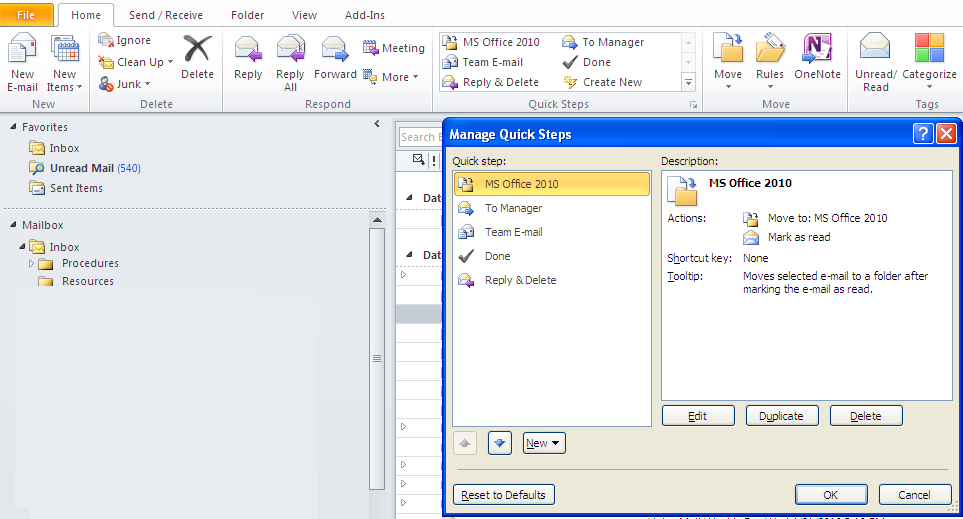
Task: Click the dialog Help question mark icon
Action: 923,133
